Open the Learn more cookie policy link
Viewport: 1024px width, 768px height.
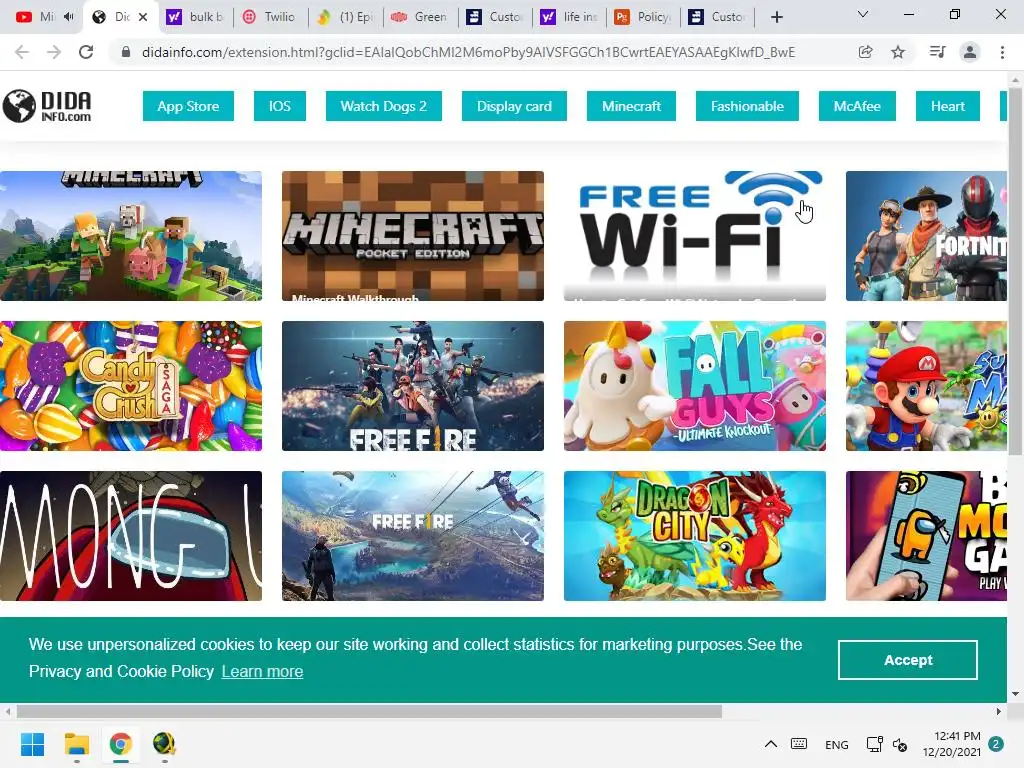click(x=262, y=671)
